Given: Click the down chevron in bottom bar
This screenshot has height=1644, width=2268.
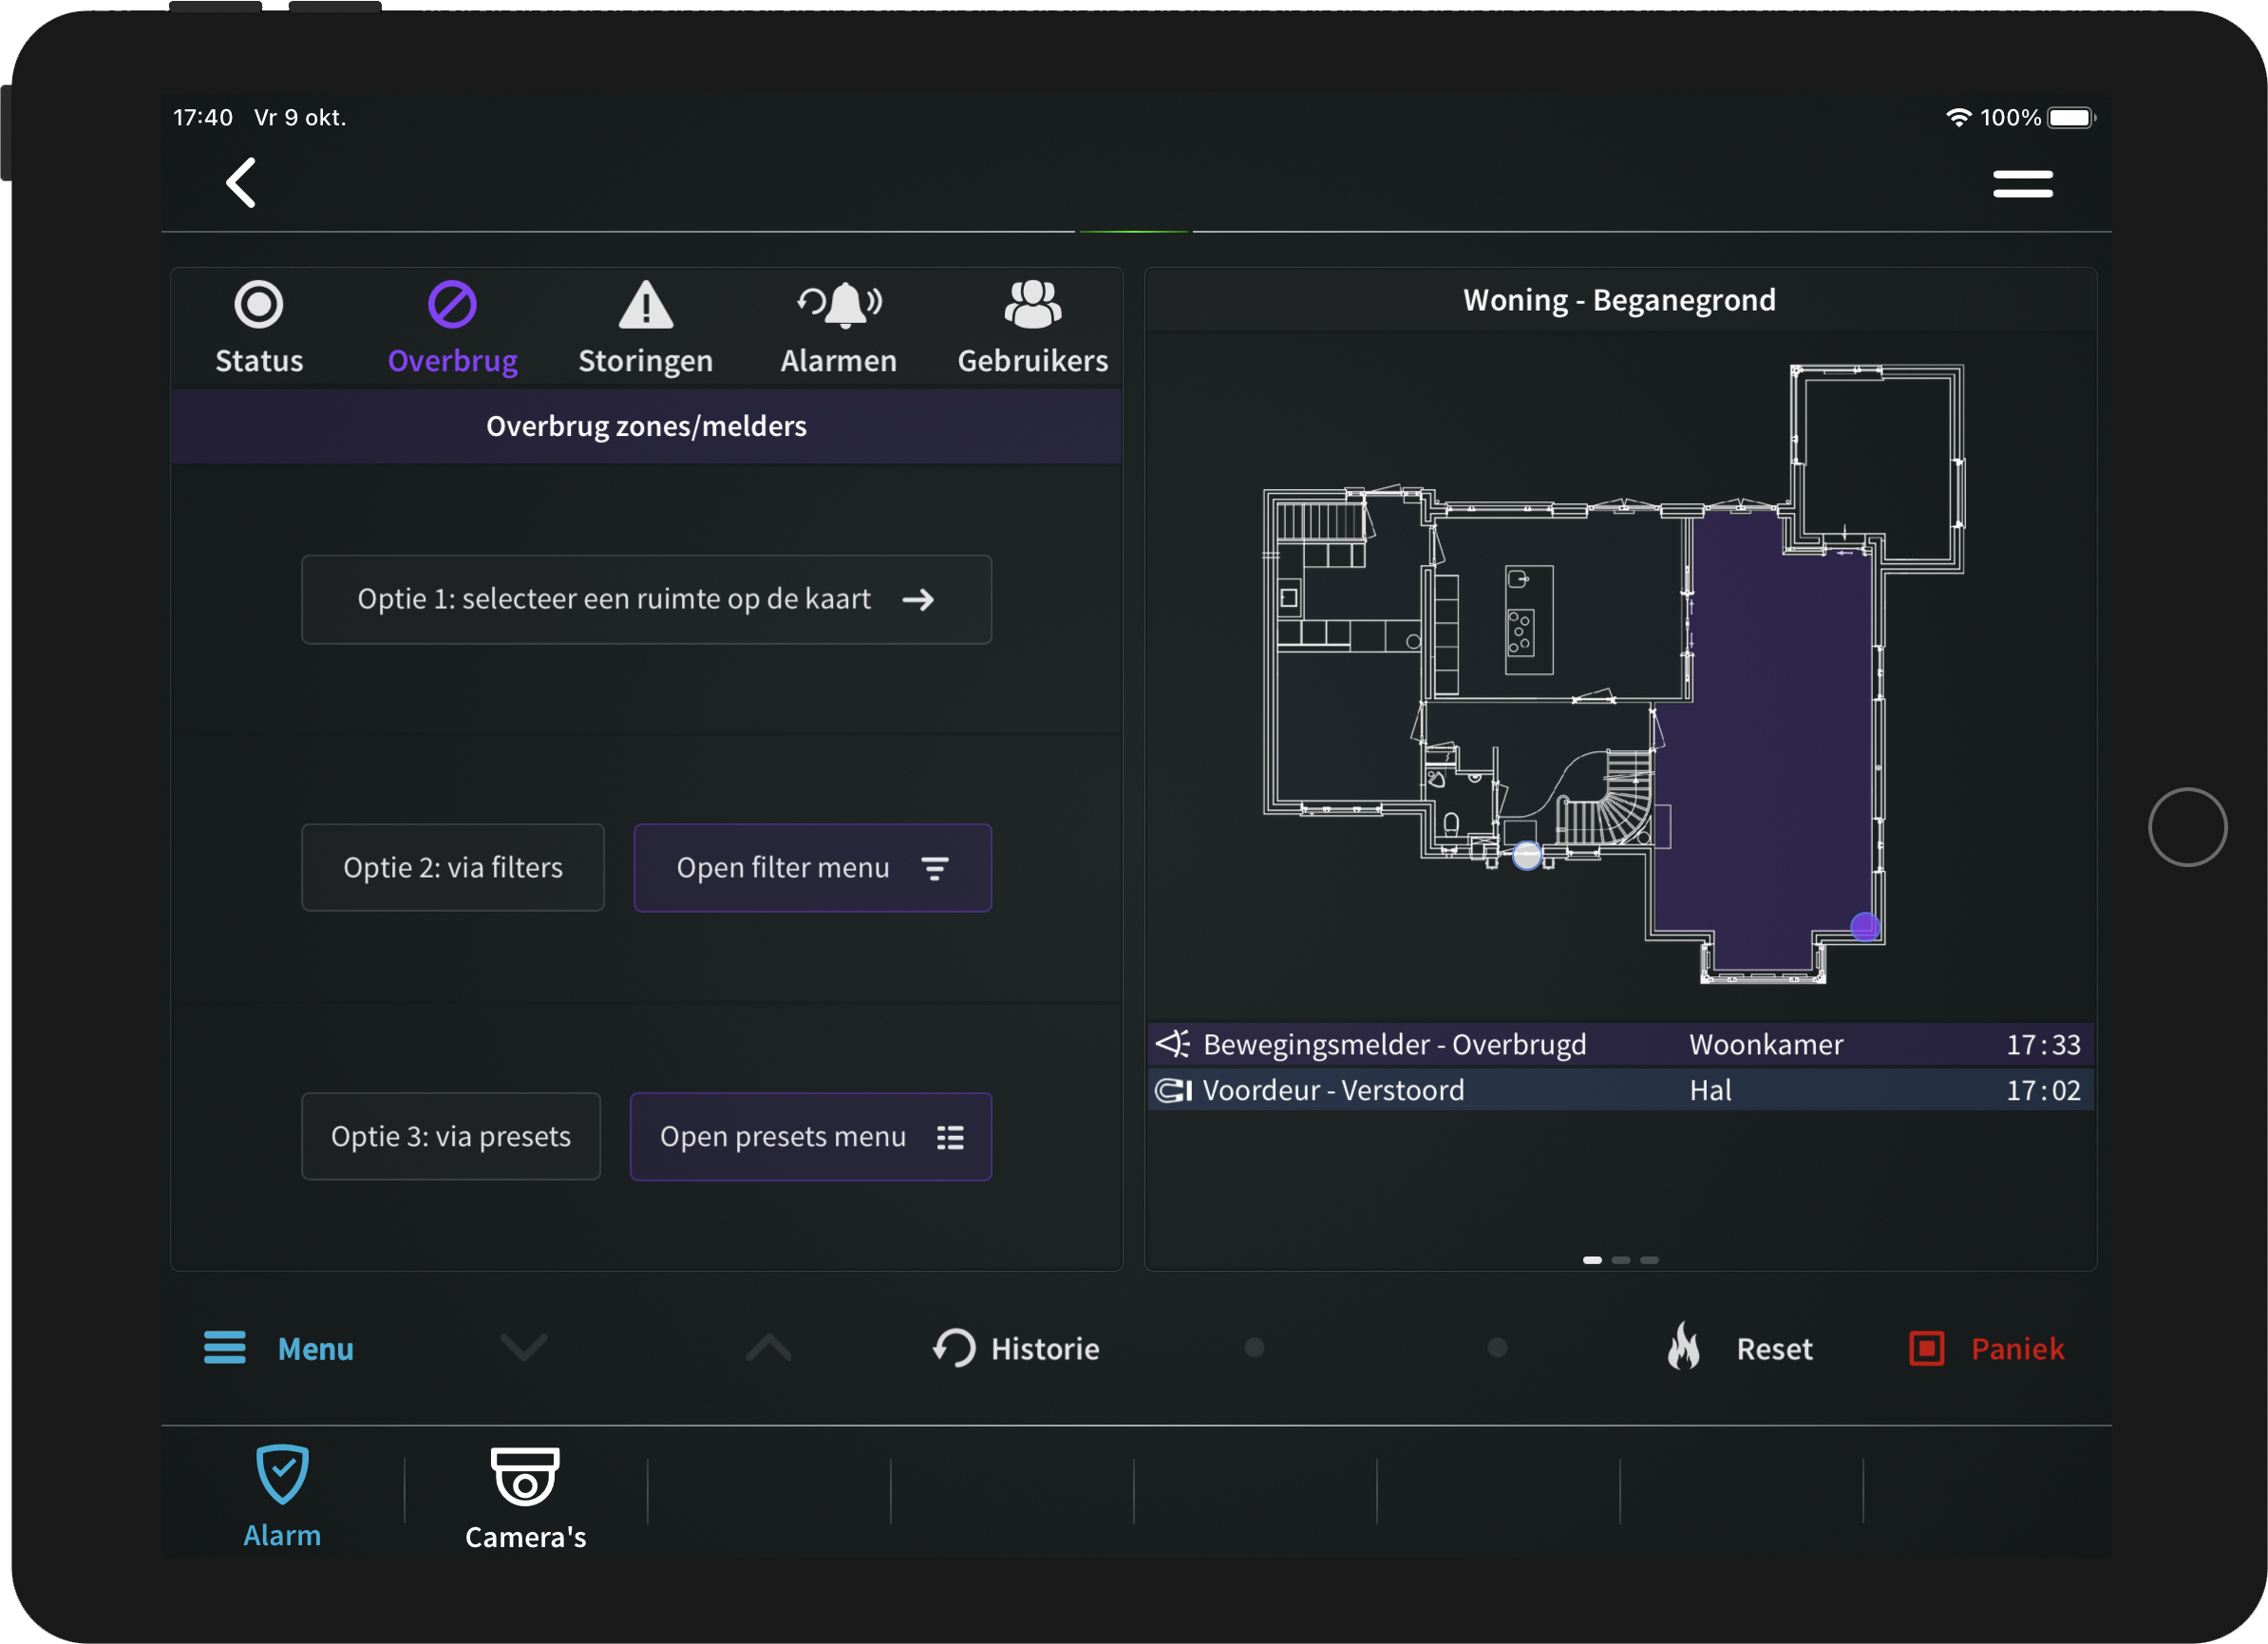Looking at the screenshot, I should (x=524, y=1348).
